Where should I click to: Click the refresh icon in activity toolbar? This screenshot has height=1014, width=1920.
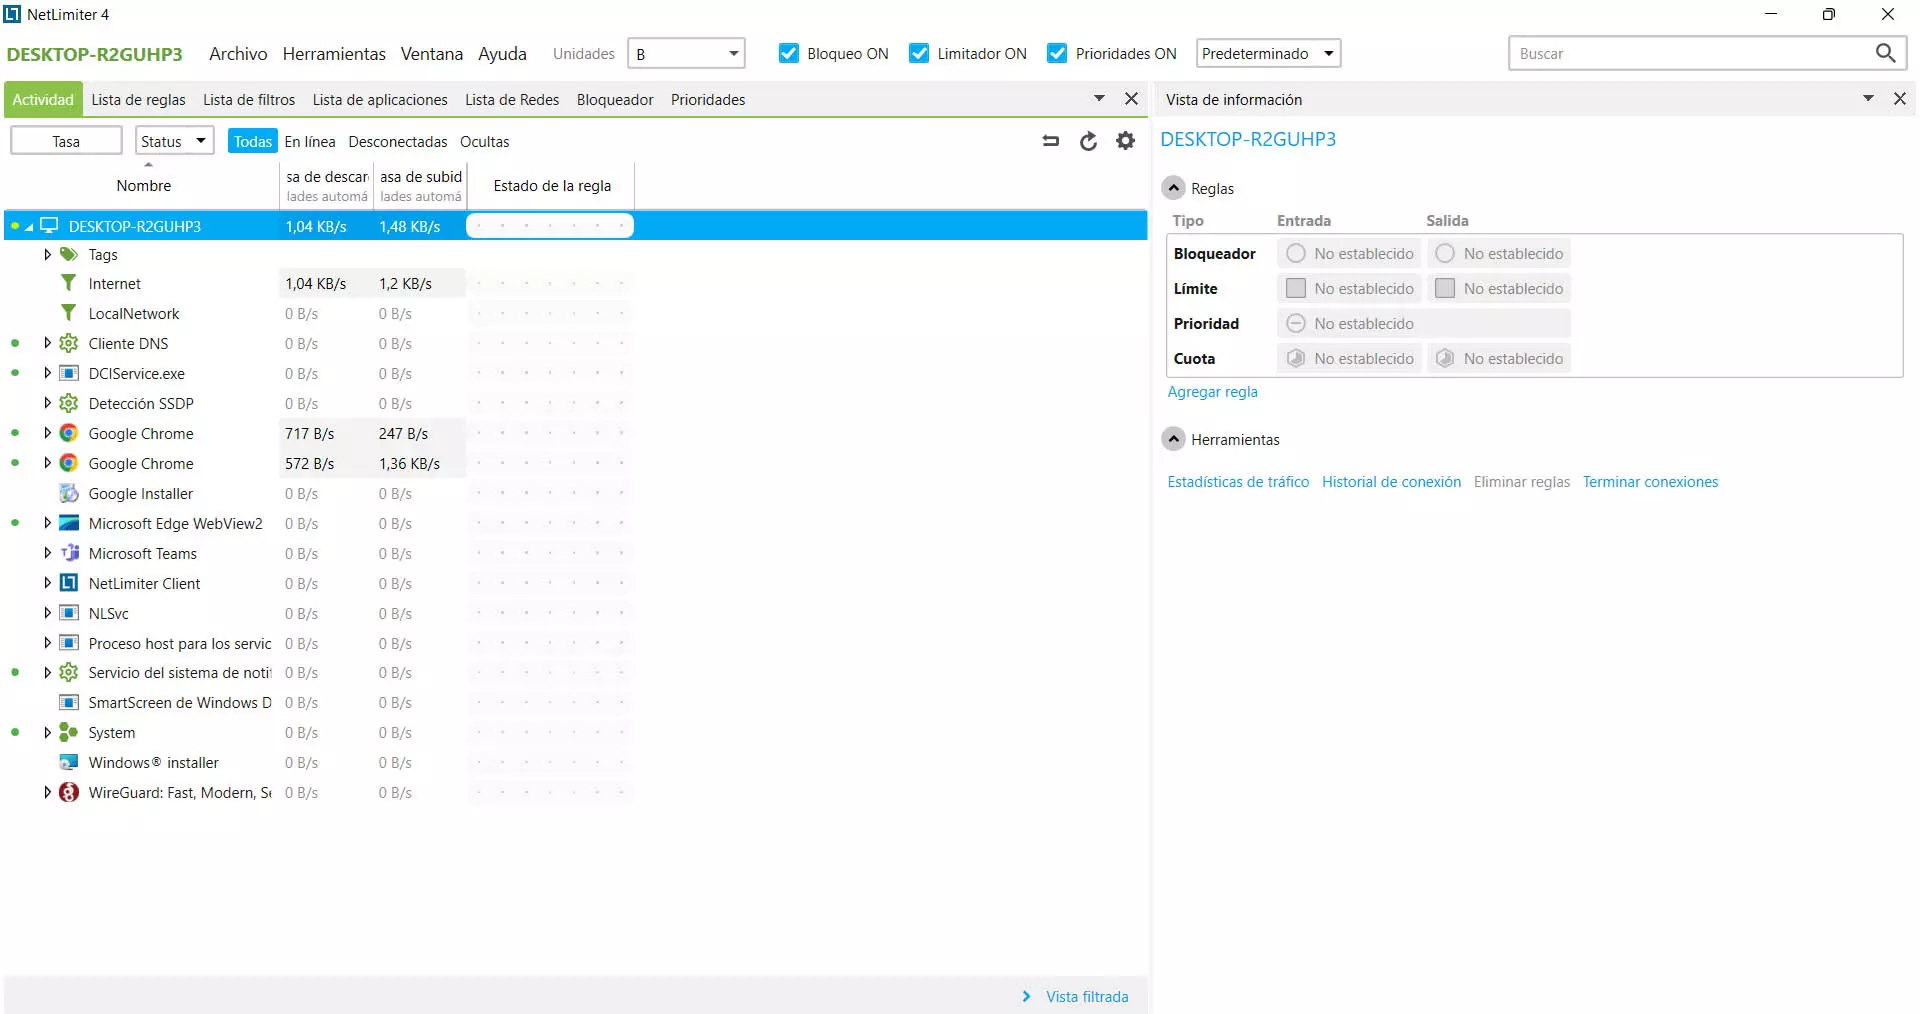[1088, 141]
